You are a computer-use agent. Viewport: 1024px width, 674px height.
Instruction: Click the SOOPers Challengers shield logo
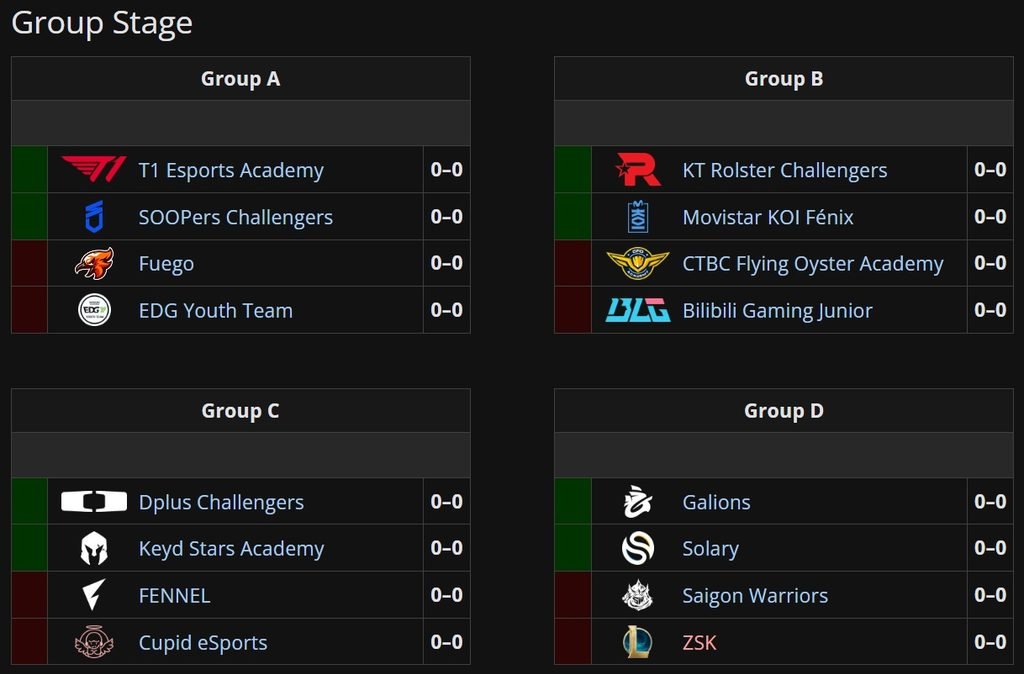point(94,216)
